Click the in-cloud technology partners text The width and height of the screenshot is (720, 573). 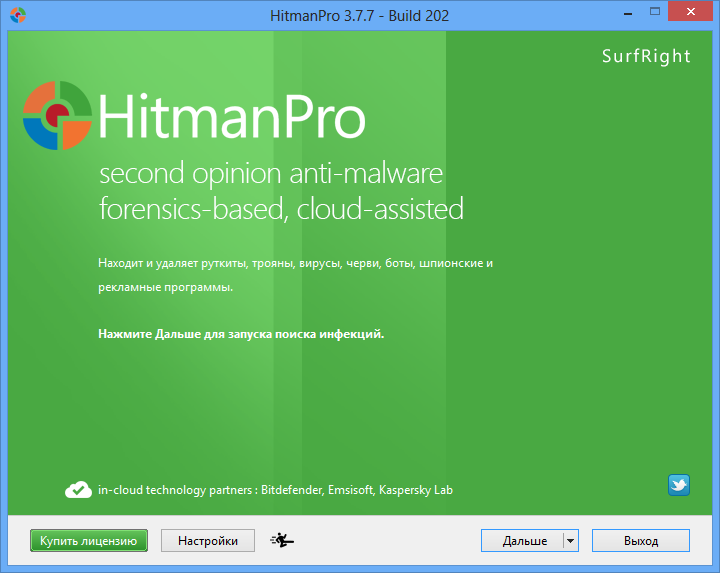[x=276, y=490]
